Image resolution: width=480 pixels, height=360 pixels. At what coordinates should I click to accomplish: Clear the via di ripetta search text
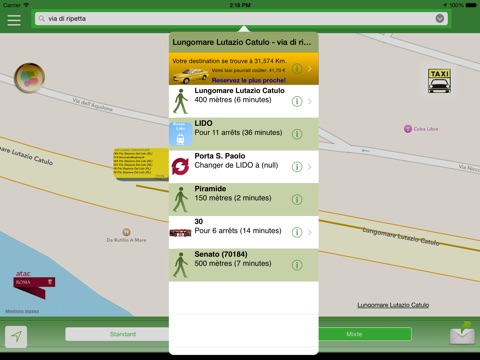pyautogui.click(x=440, y=19)
